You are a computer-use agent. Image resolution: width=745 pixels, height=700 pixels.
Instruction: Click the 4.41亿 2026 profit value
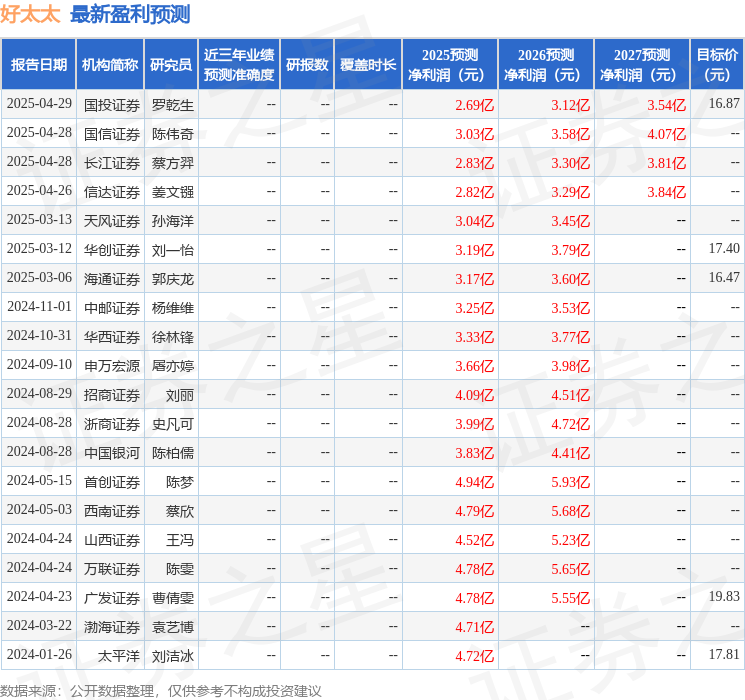click(571, 452)
